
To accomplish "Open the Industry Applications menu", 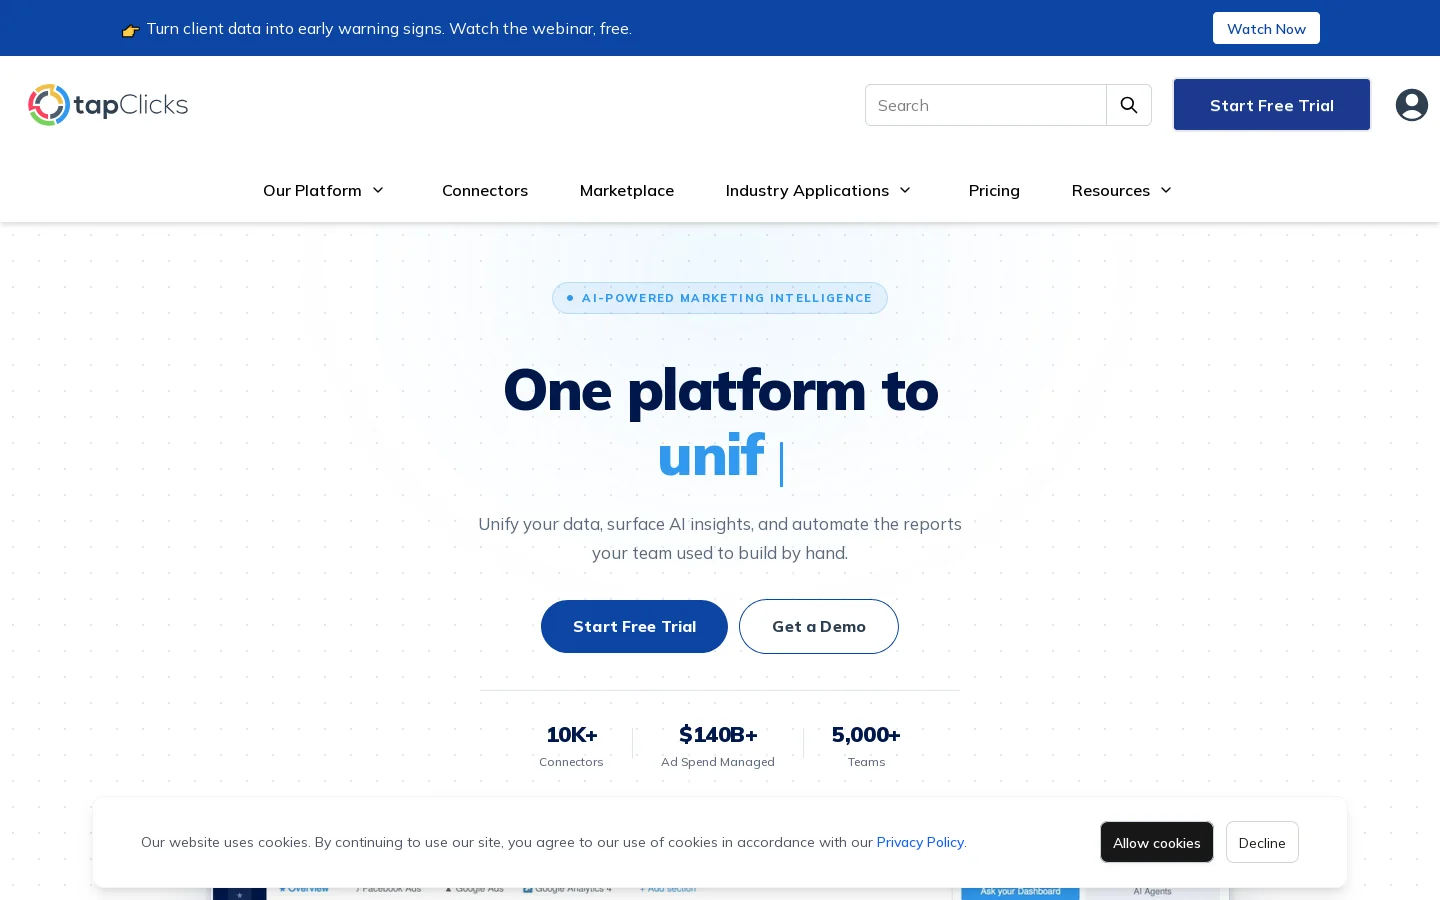I will point(807,190).
